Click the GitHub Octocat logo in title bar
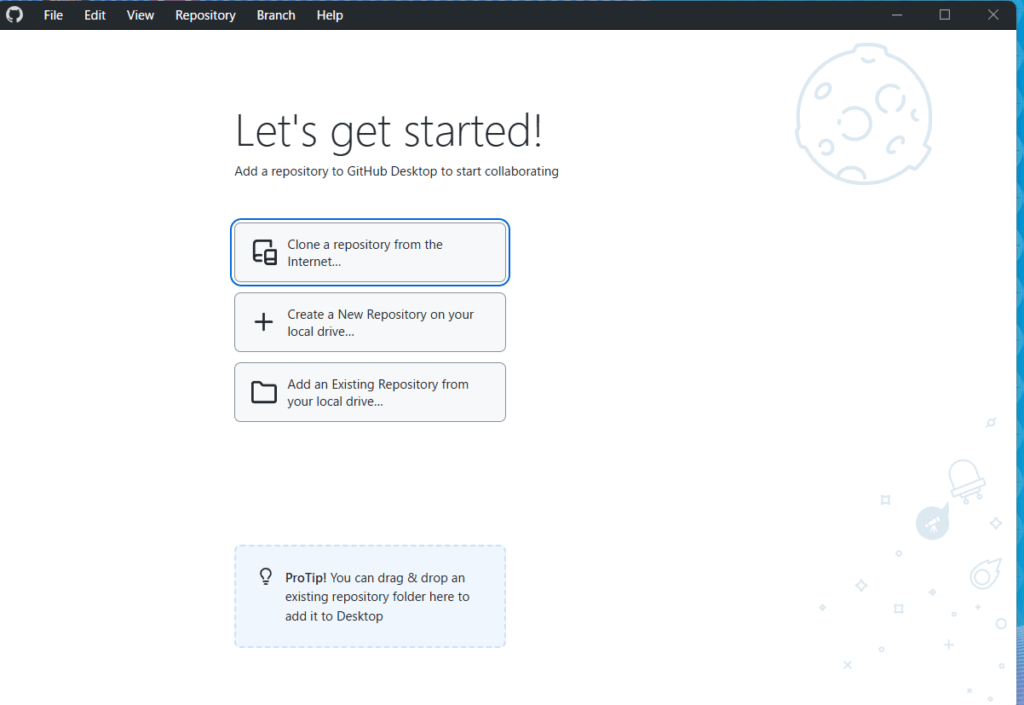Screen dimensions: 1024x705 tap(15, 15)
